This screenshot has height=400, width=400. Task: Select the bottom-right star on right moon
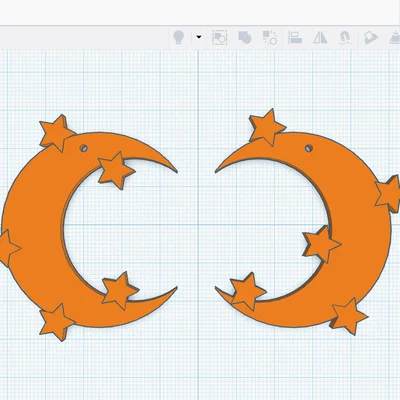coord(349,316)
